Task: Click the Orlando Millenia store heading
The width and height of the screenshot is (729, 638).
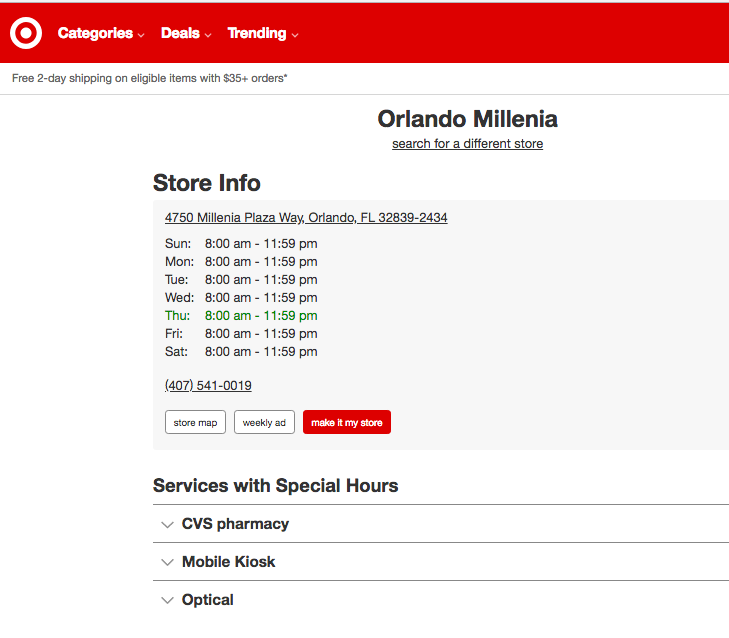Action: tap(467, 119)
